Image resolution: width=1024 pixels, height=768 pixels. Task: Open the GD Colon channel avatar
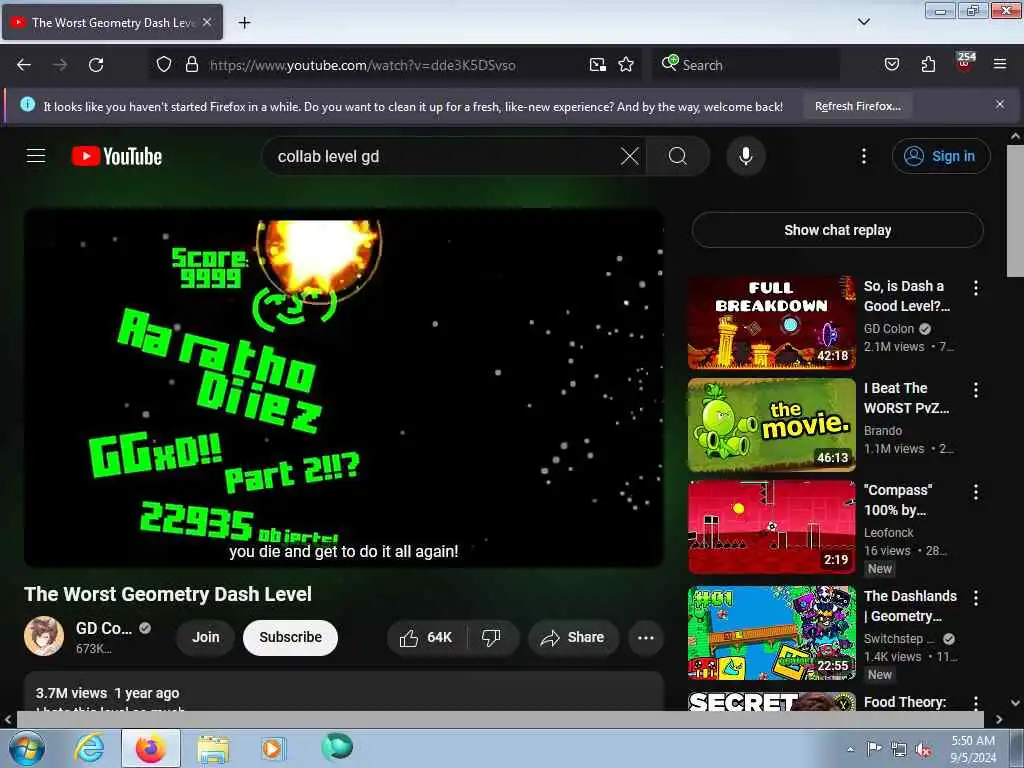[x=44, y=636]
